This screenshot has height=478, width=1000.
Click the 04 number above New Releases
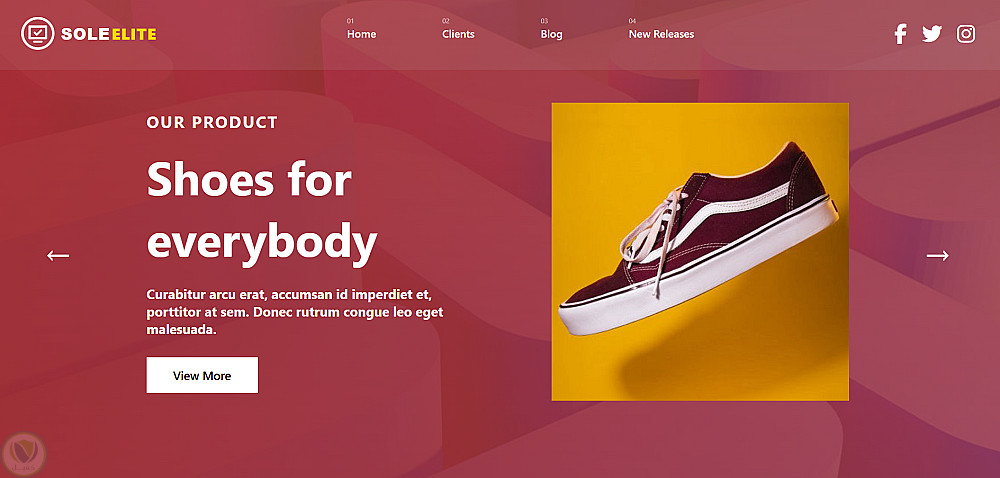coord(633,21)
